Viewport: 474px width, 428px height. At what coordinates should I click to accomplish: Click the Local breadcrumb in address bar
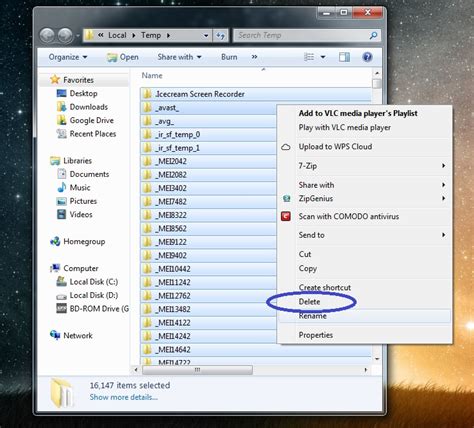pos(117,35)
